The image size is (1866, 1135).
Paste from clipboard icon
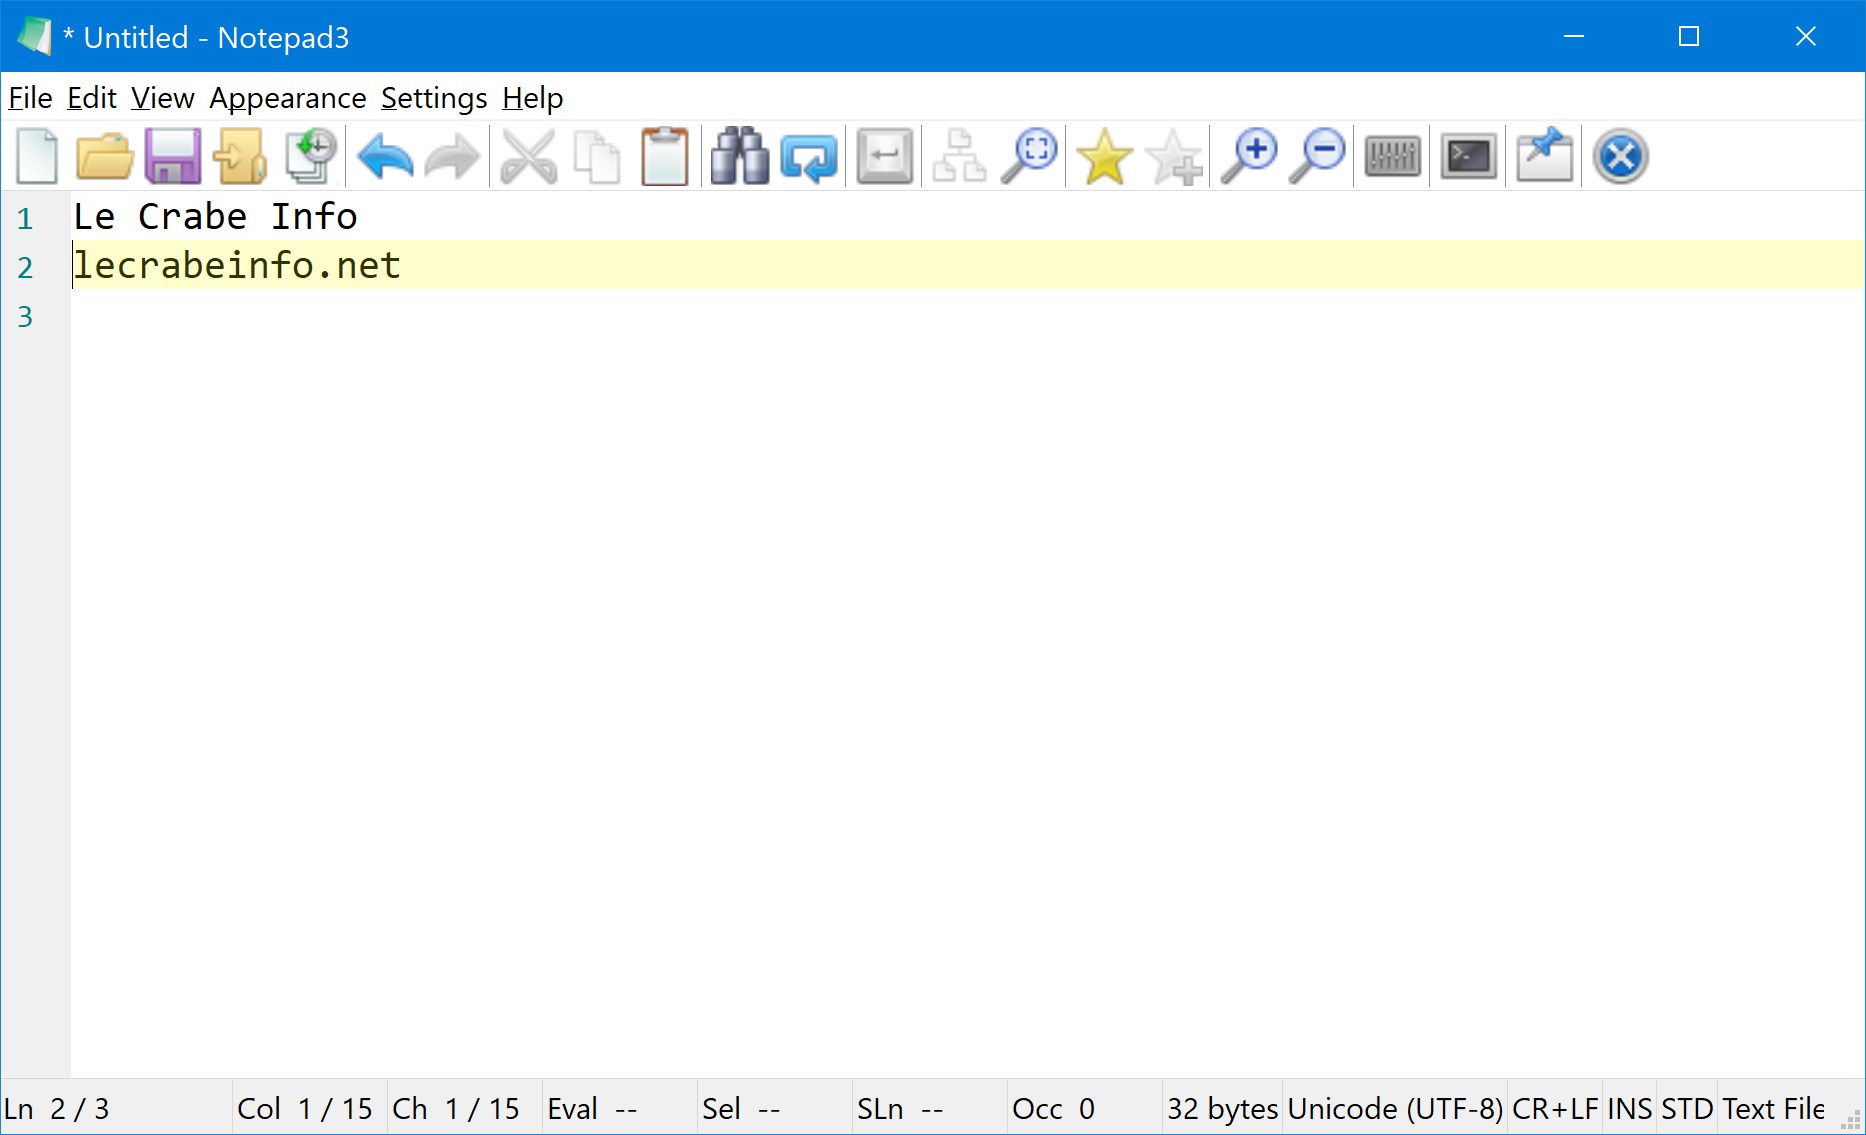(x=665, y=156)
